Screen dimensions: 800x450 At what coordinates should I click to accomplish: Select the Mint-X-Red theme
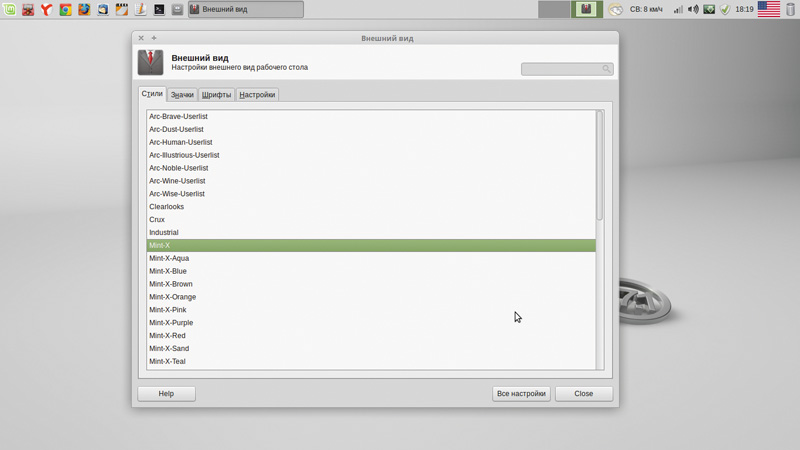click(371, 336)
